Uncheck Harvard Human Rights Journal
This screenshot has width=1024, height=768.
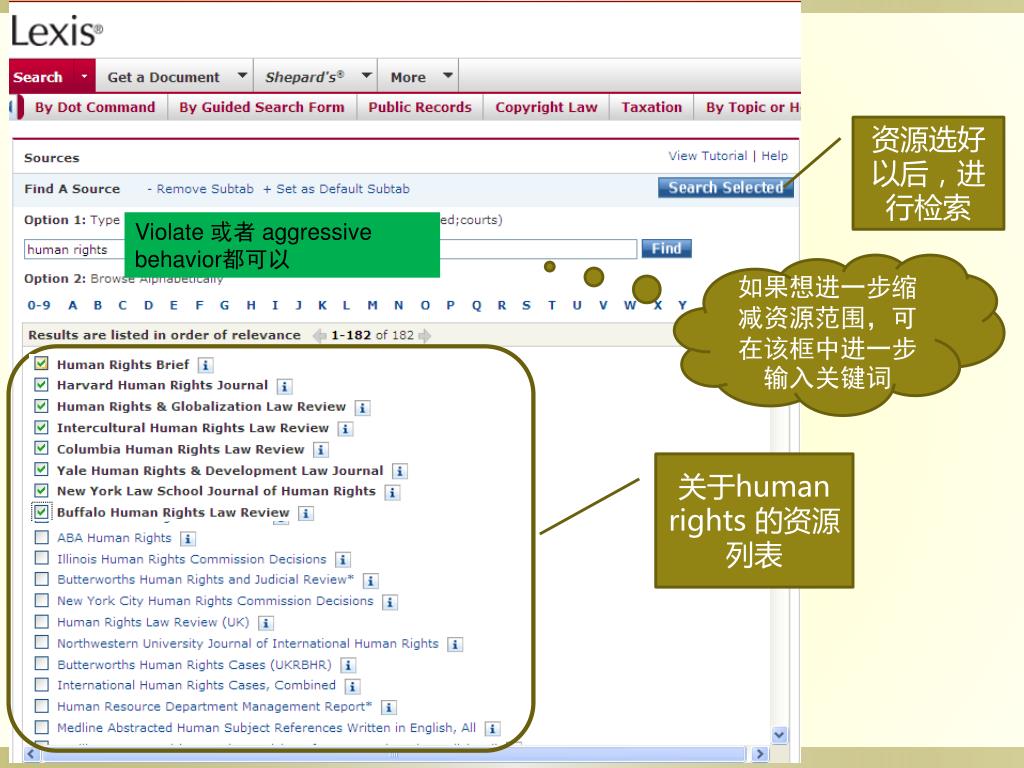pos(41,384)
